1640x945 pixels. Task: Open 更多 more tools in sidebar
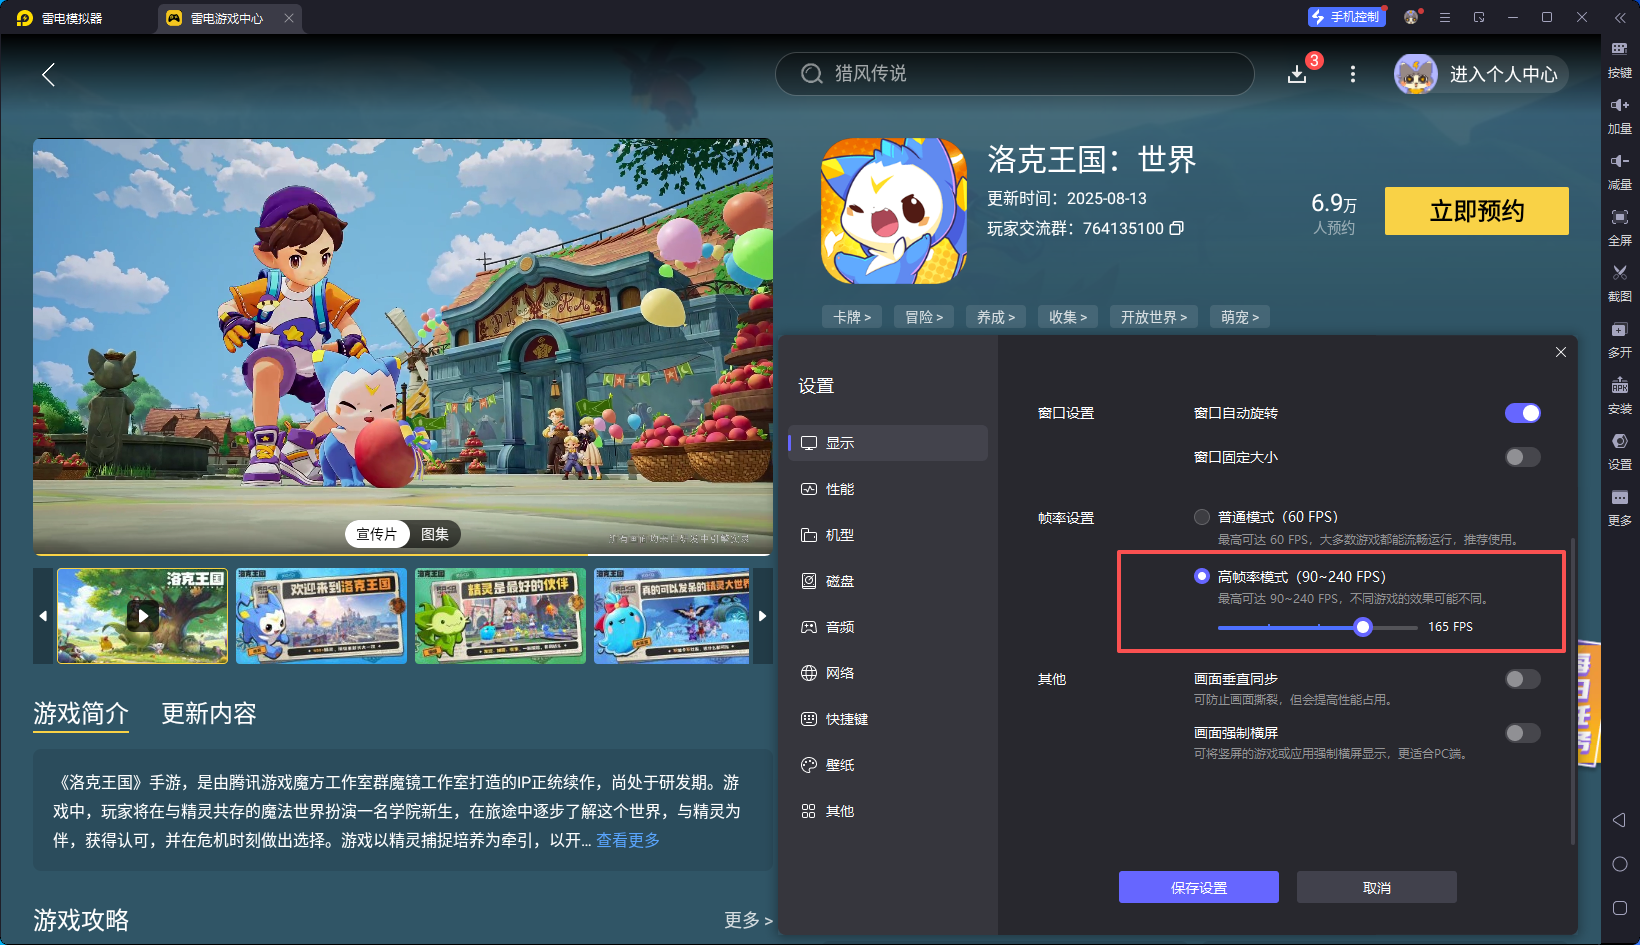(x=1620, y=508)
